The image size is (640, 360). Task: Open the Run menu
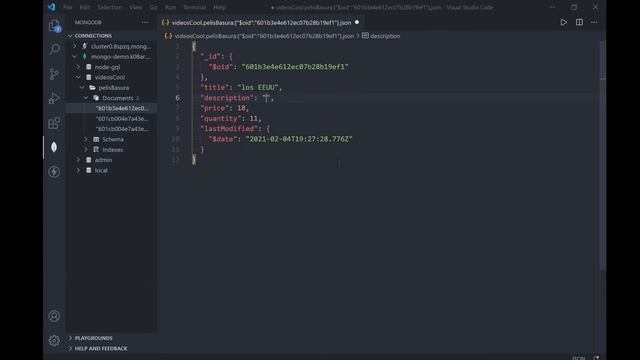tap(170, 7)
